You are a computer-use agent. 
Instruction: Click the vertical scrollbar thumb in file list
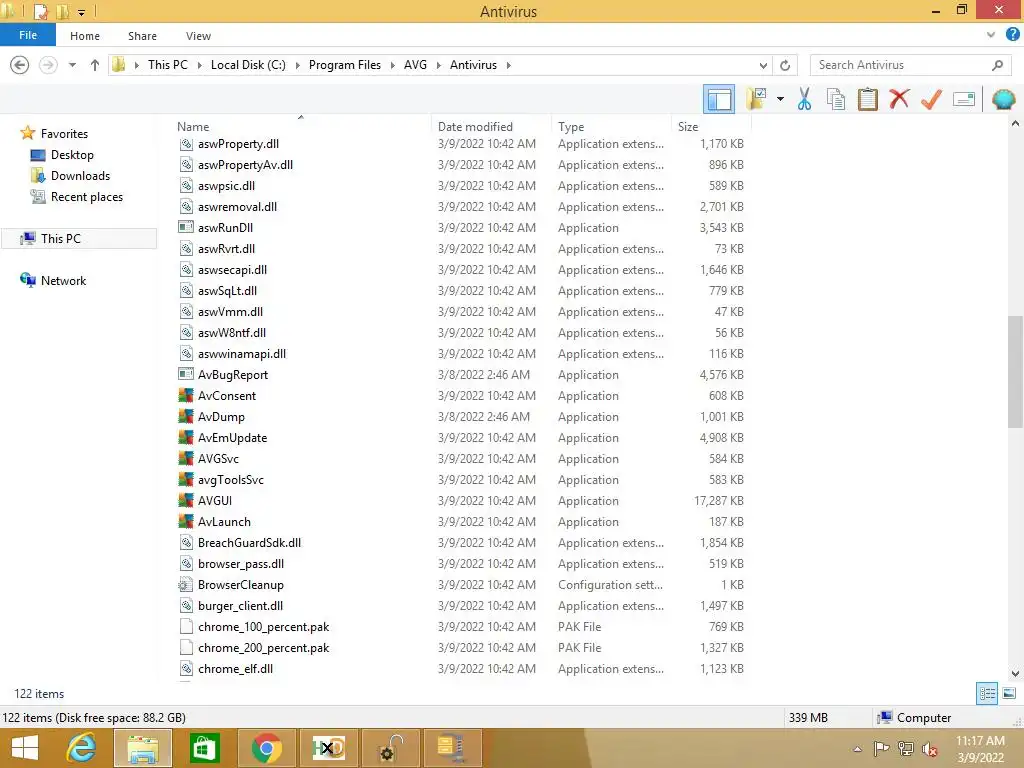point(1015,371)
